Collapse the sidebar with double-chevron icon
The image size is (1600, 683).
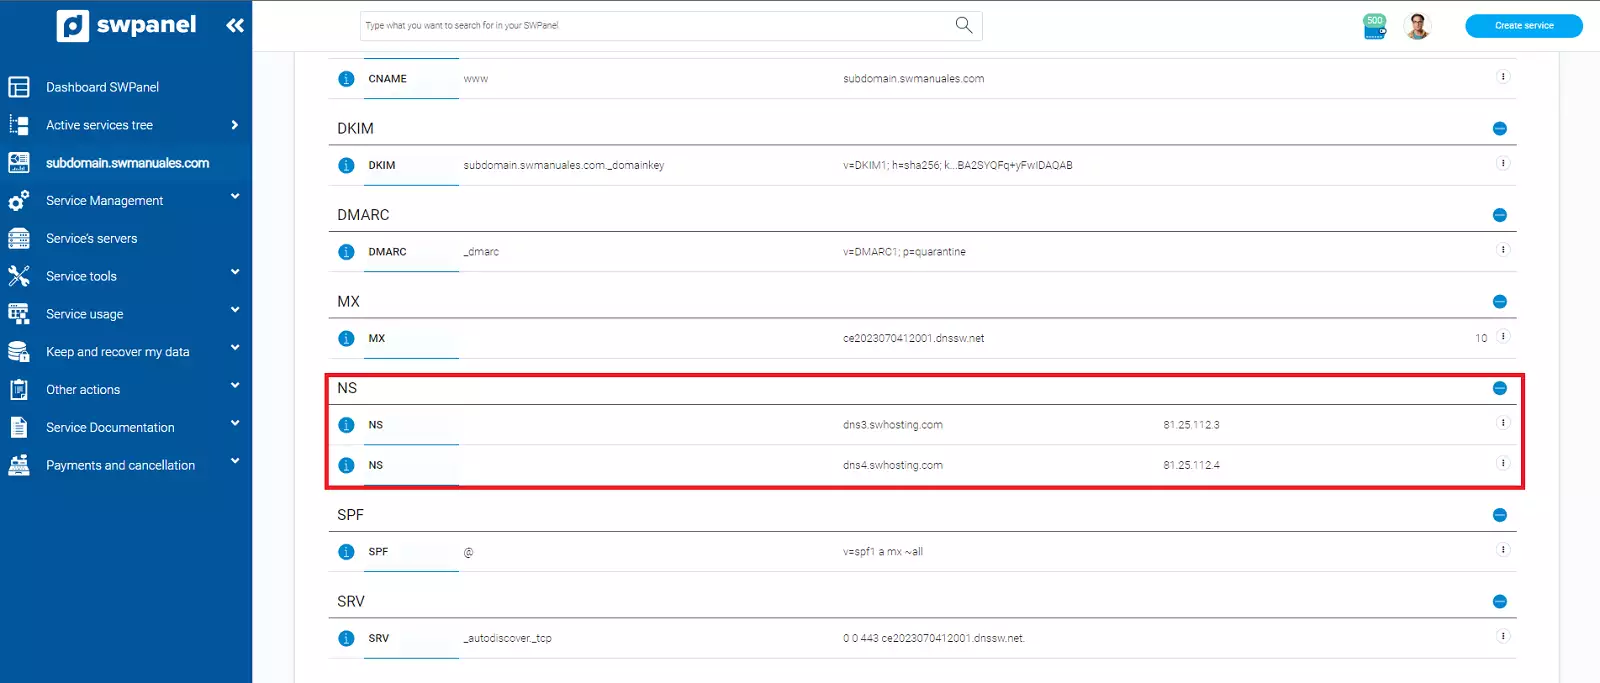point(235,26)
